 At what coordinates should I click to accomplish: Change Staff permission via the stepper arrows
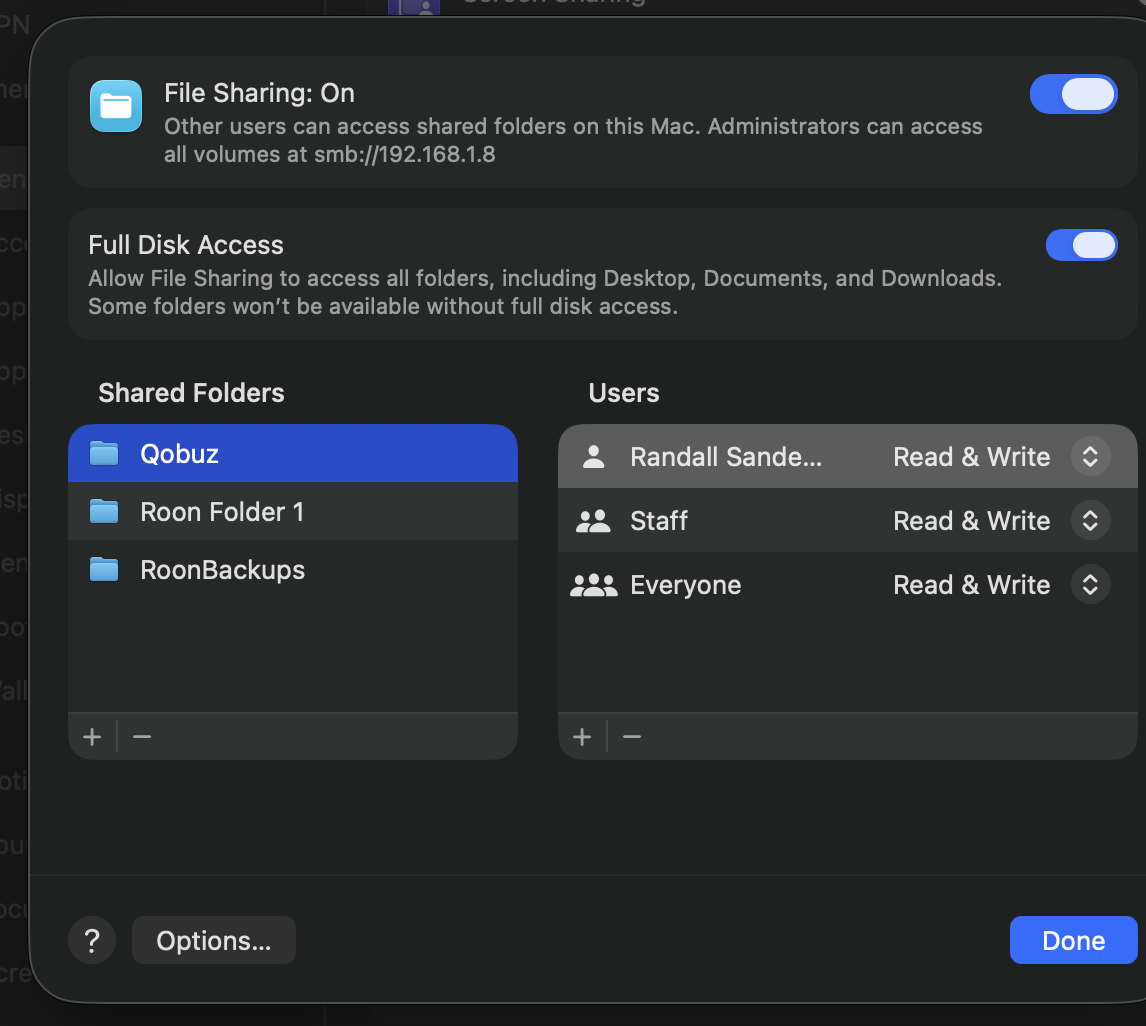[x=1090, y=521]
